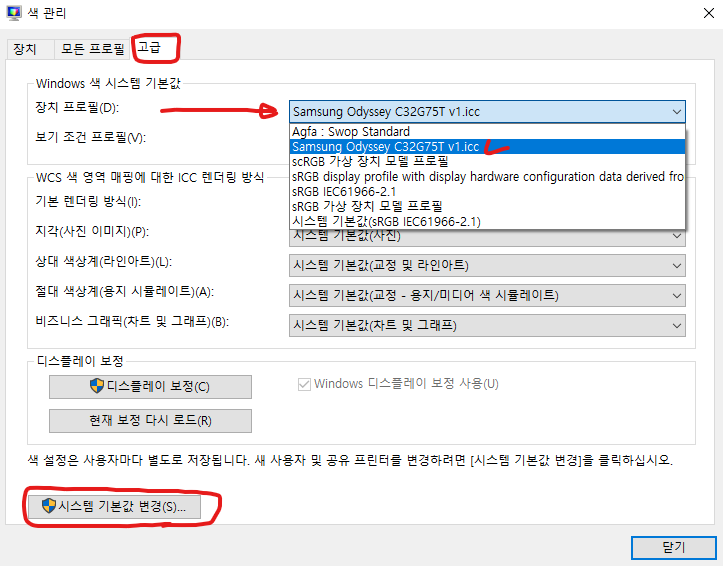This screenshot has width=723, height=566.
Task: Close the 색 관리 window
Action: 709,13
